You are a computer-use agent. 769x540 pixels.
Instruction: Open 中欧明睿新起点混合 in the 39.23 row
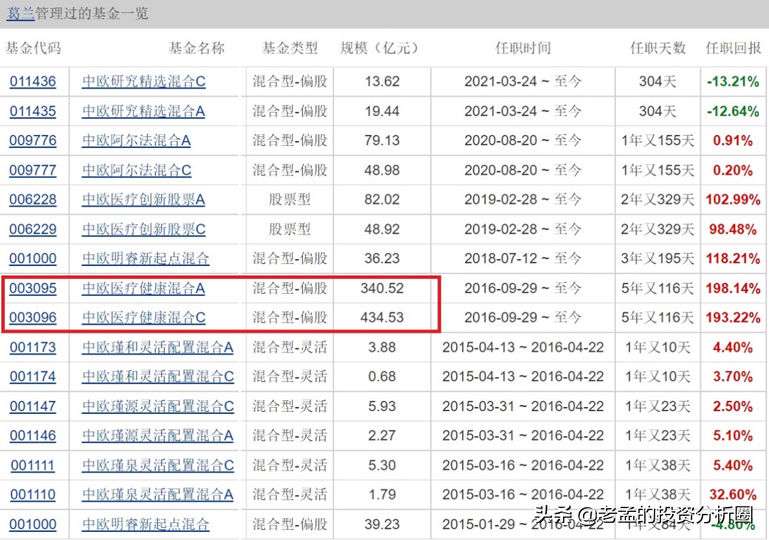coord(146,524)
